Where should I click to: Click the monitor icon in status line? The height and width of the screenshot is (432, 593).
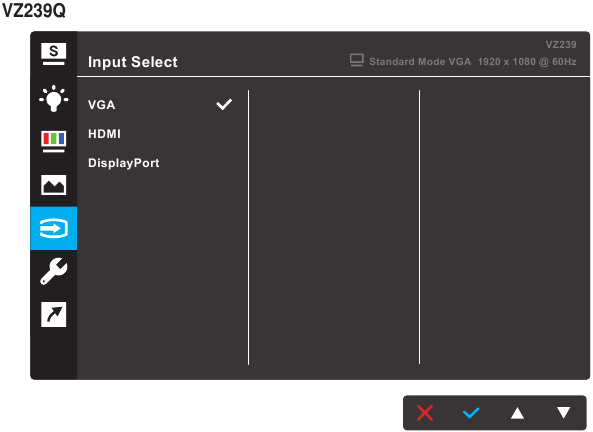(x=357, y=61)
